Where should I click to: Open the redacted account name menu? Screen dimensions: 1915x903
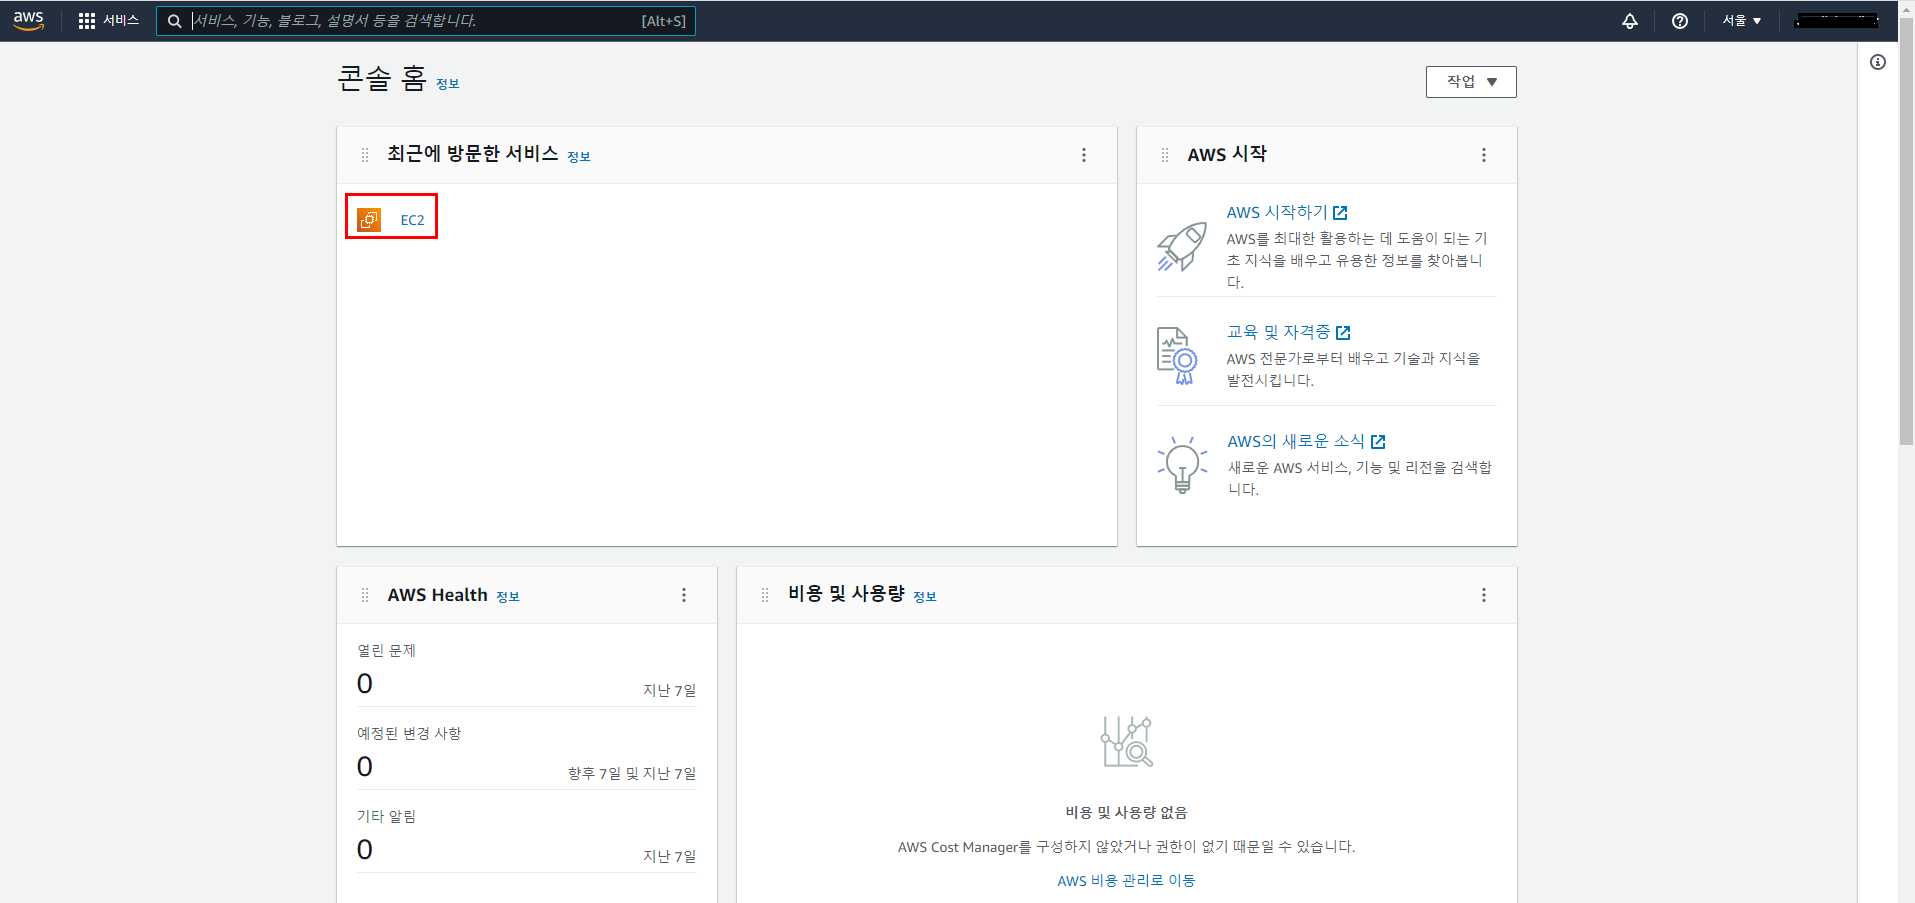[1836, 21]
